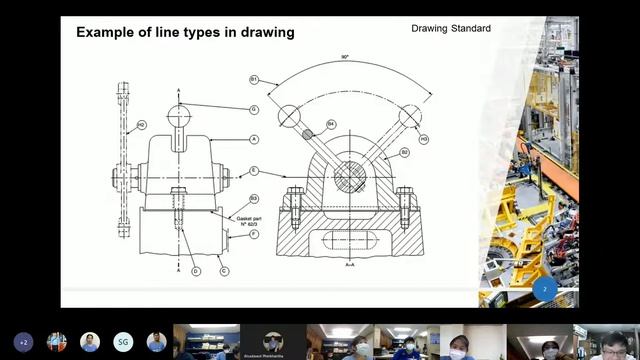The height and width of the screenshot is (360, 640).
Task: Click the E balloon label
Action: [254, 171]
